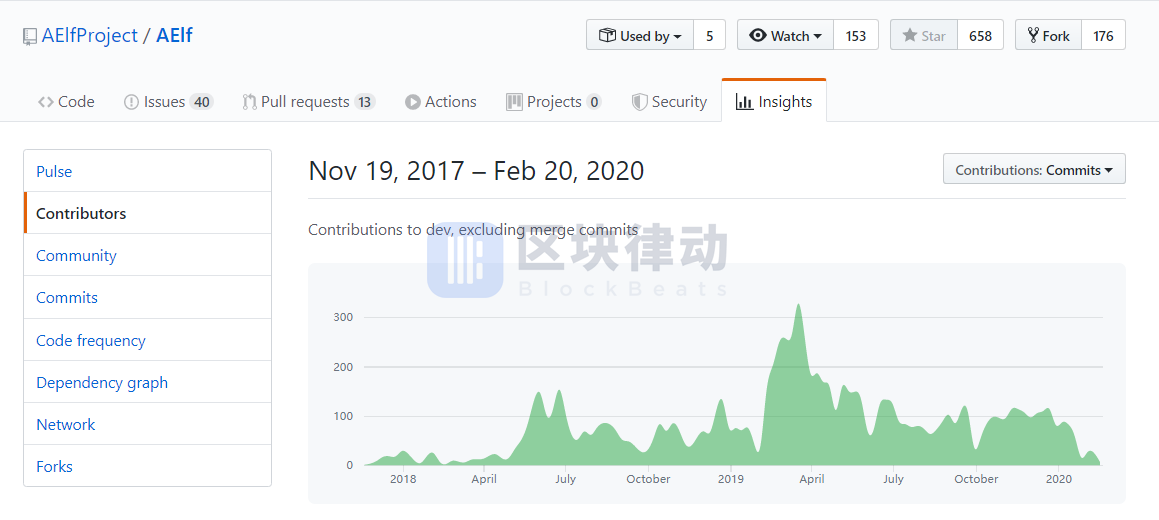Select Contributors in the sidebar

click(x=148, y=213)
